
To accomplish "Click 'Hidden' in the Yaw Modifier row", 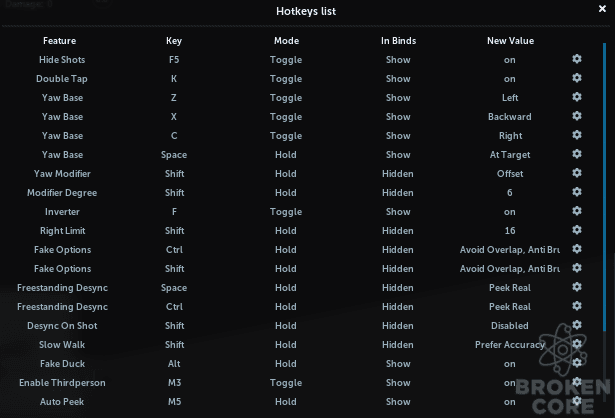I will [x=398, y=174].
